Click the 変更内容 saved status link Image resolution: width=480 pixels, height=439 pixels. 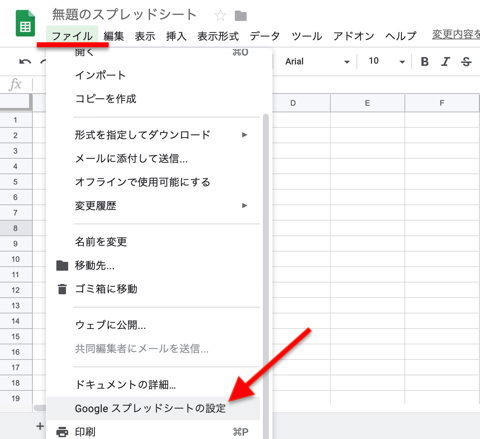[456, 34]
